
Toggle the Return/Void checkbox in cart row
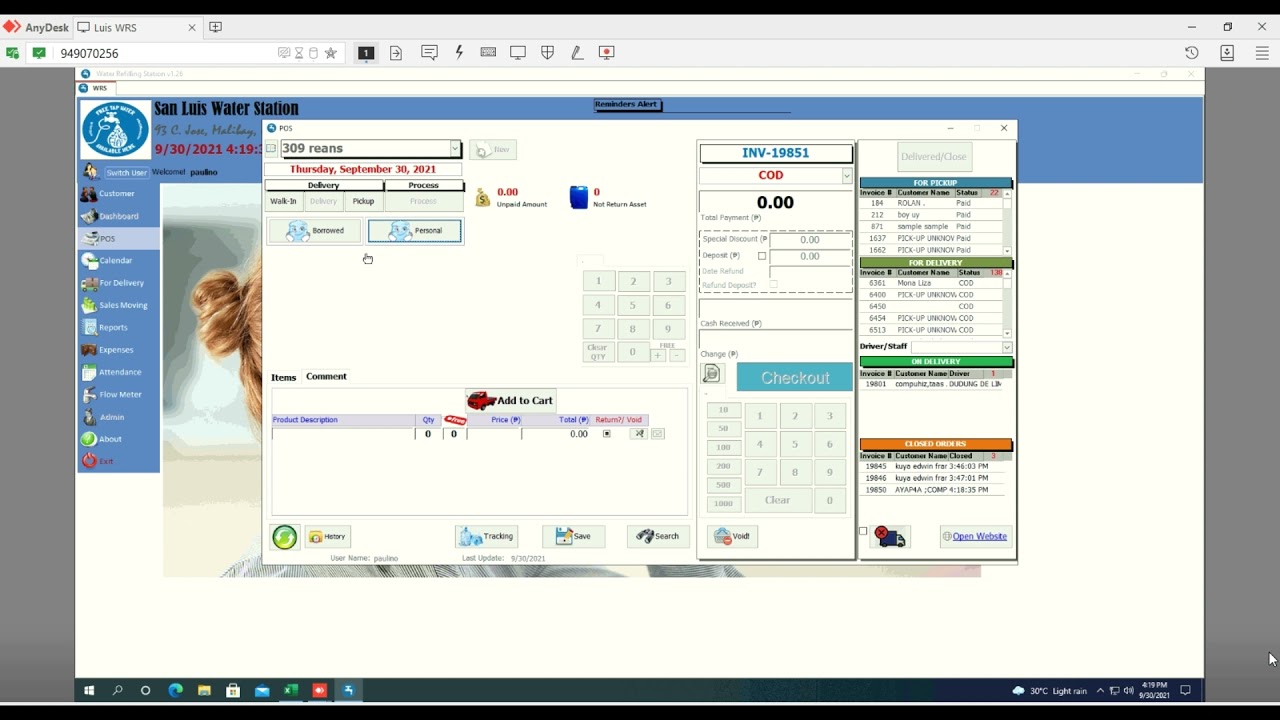point(606,434)
